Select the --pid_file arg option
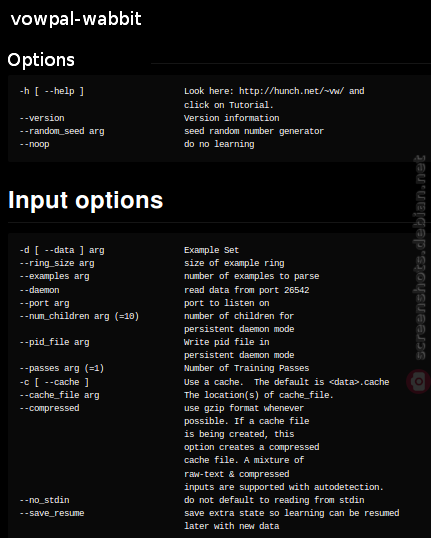The width and height of the screenshot is (431, 538). (54, 342)
